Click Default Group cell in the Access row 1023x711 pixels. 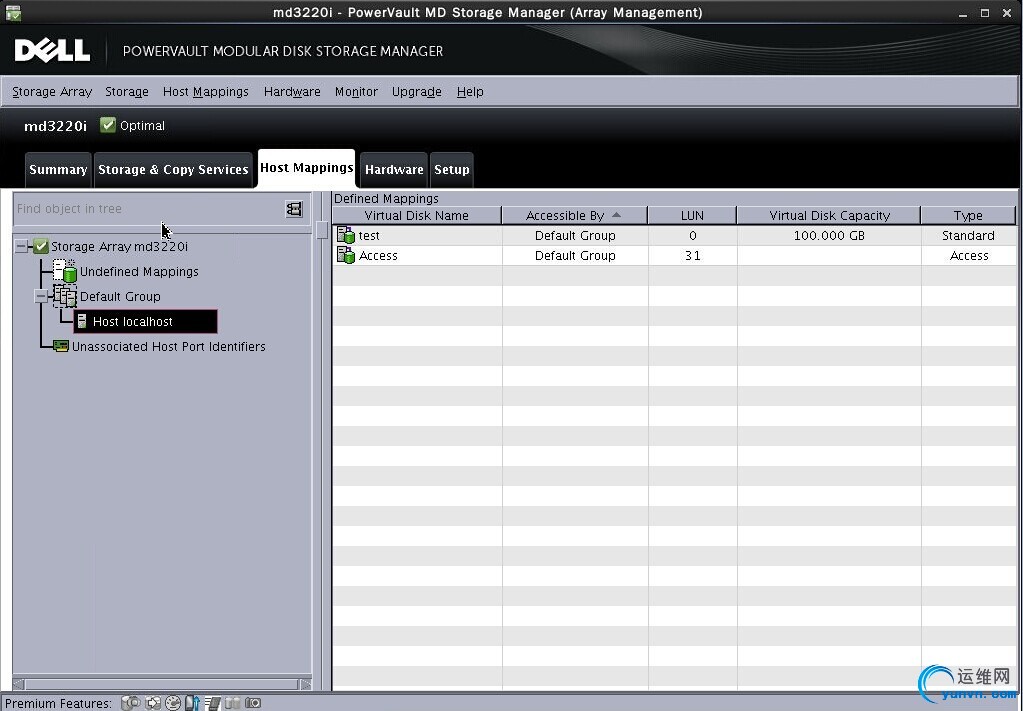click(x=575, y=256)
